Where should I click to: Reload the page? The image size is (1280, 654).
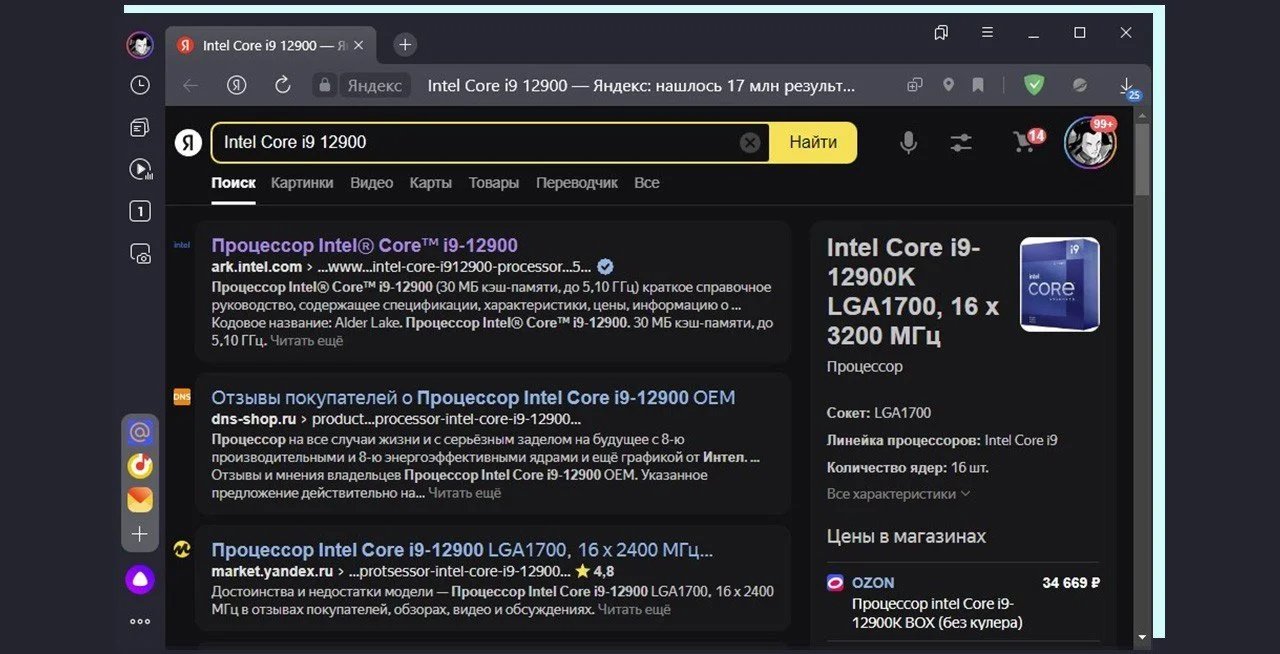pyautogui.click(x=283, y=86)
